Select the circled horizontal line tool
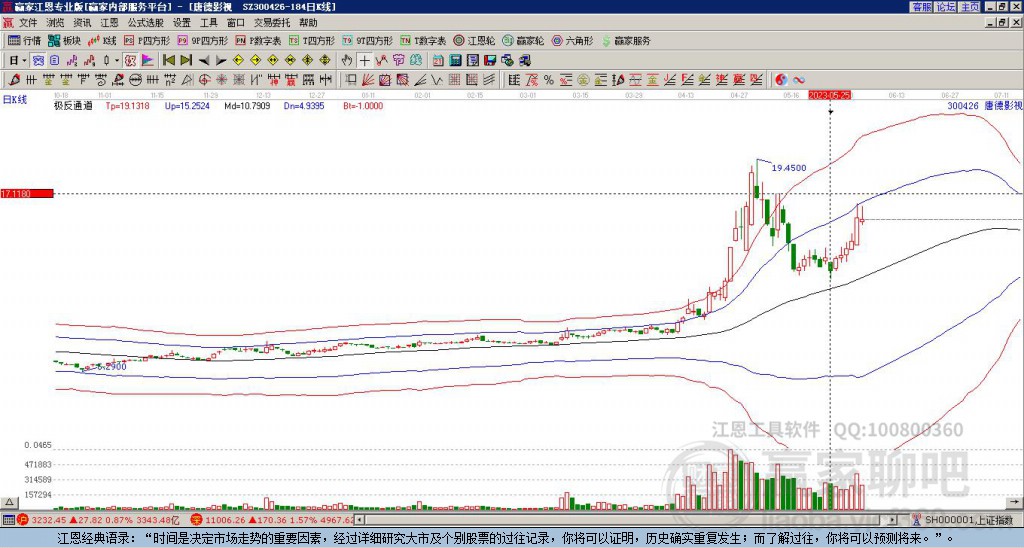The width and height of the screenshot is (1024, 548). [x=135, y=80]
